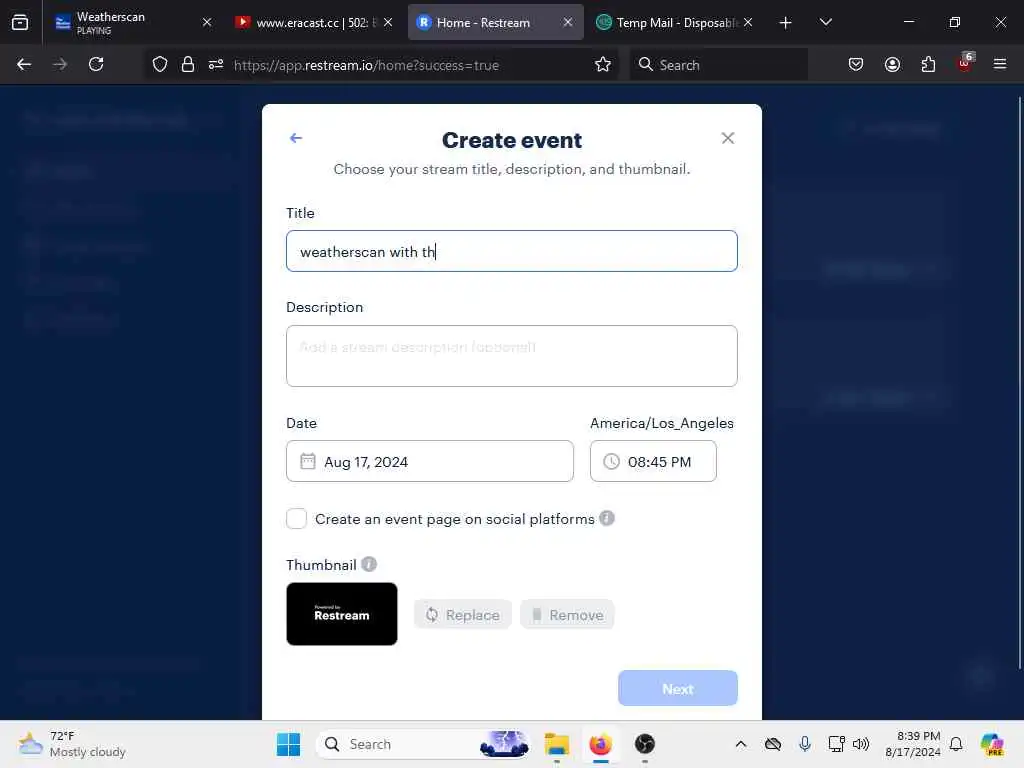
Task: Switch to the Weatherscan tab
Action: [x=124, y=22]
